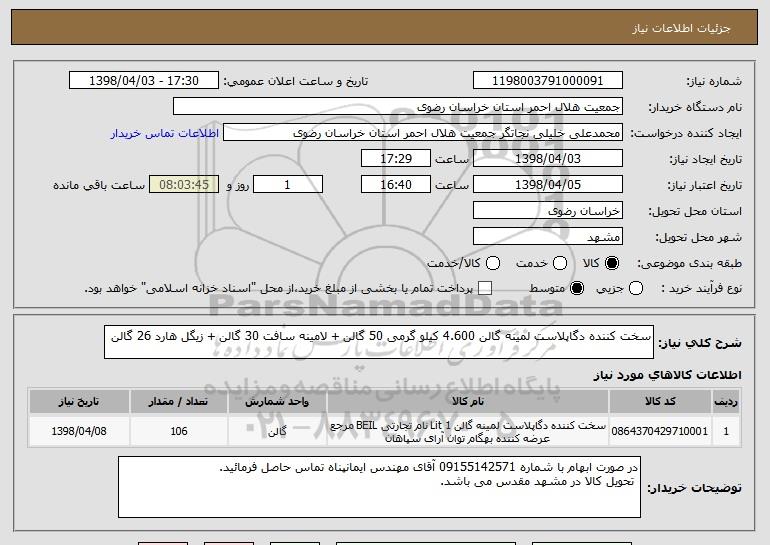This screenshot has height=545, width=770.
Task: Click the item name cell mentioning BEIL
Action: [x=468, y=431]
